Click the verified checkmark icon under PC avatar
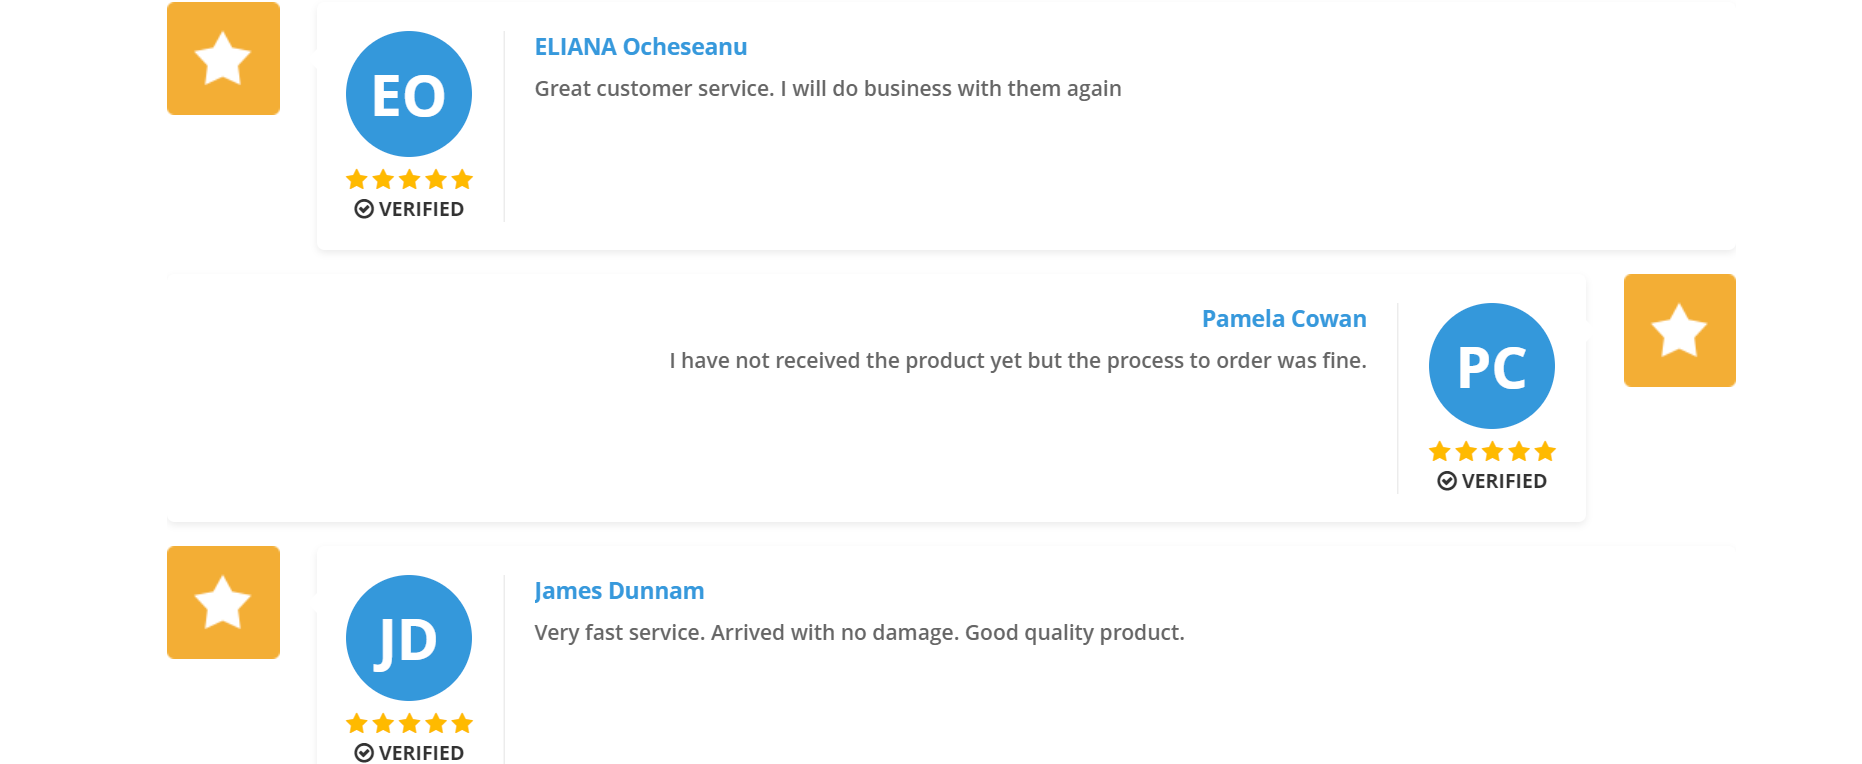The height and width of the screenshot is (764, 1862). click(x=1447, y=481)
